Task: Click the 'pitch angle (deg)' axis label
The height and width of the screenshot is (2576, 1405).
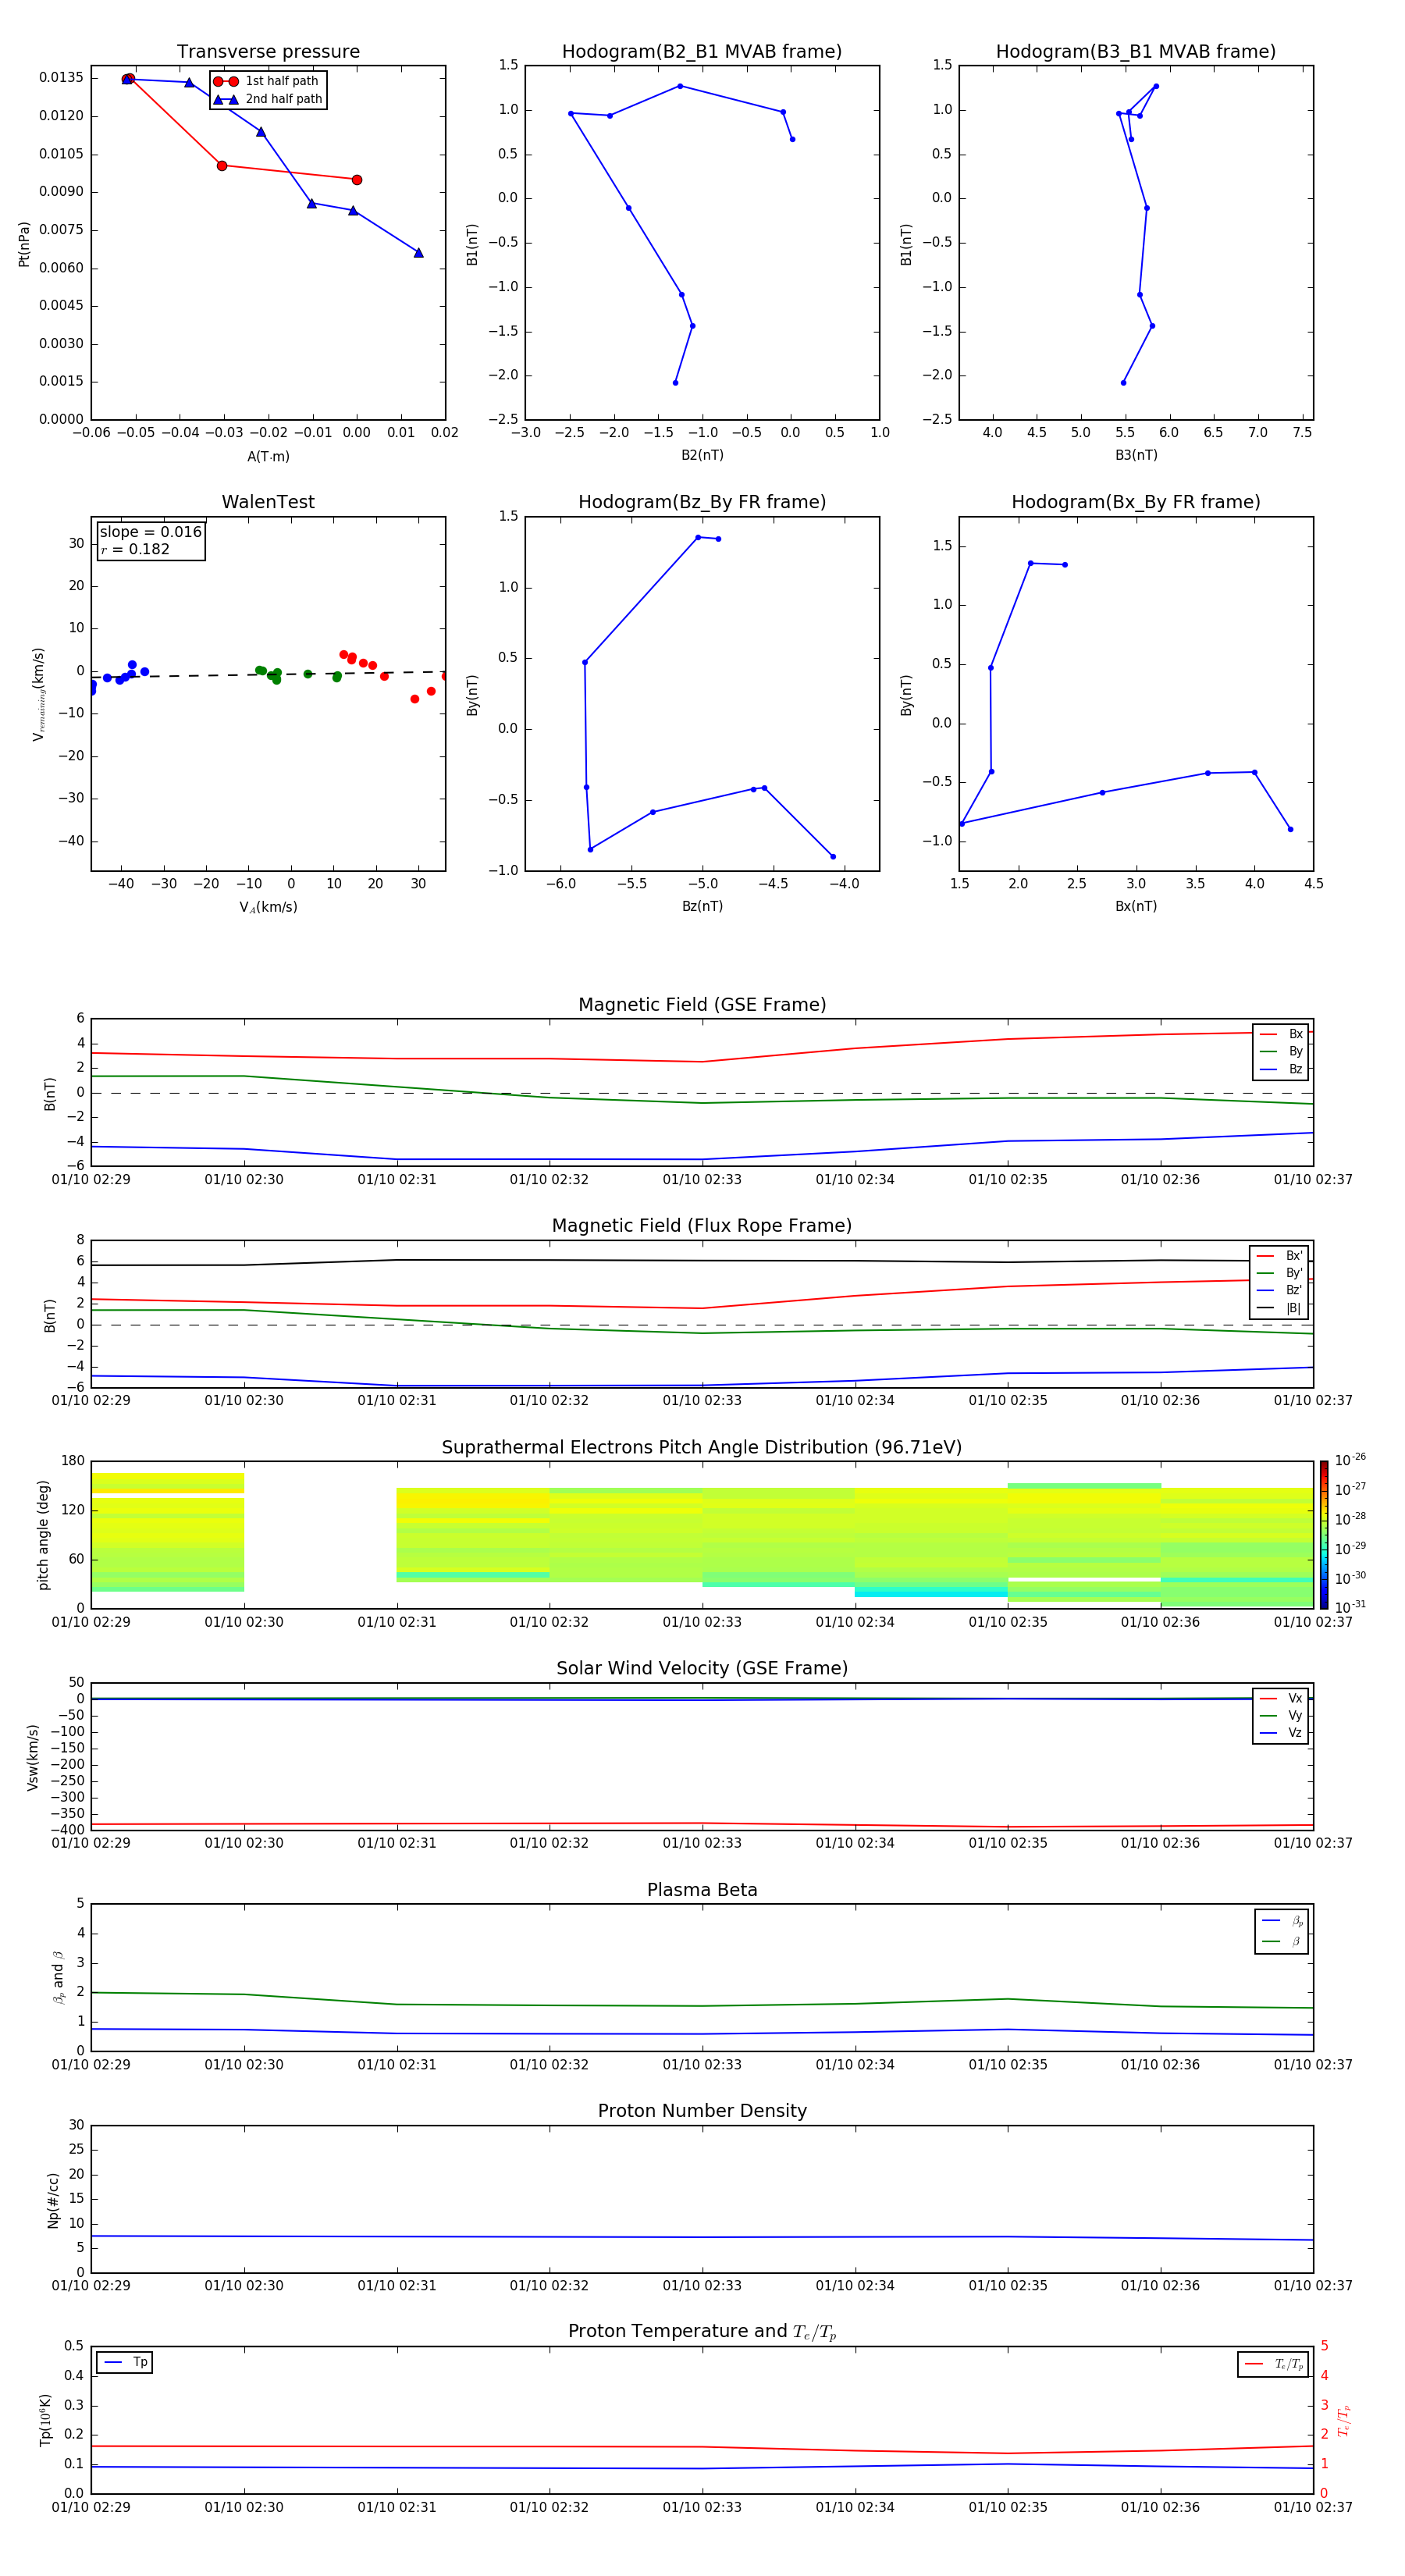Action: 43,1535
